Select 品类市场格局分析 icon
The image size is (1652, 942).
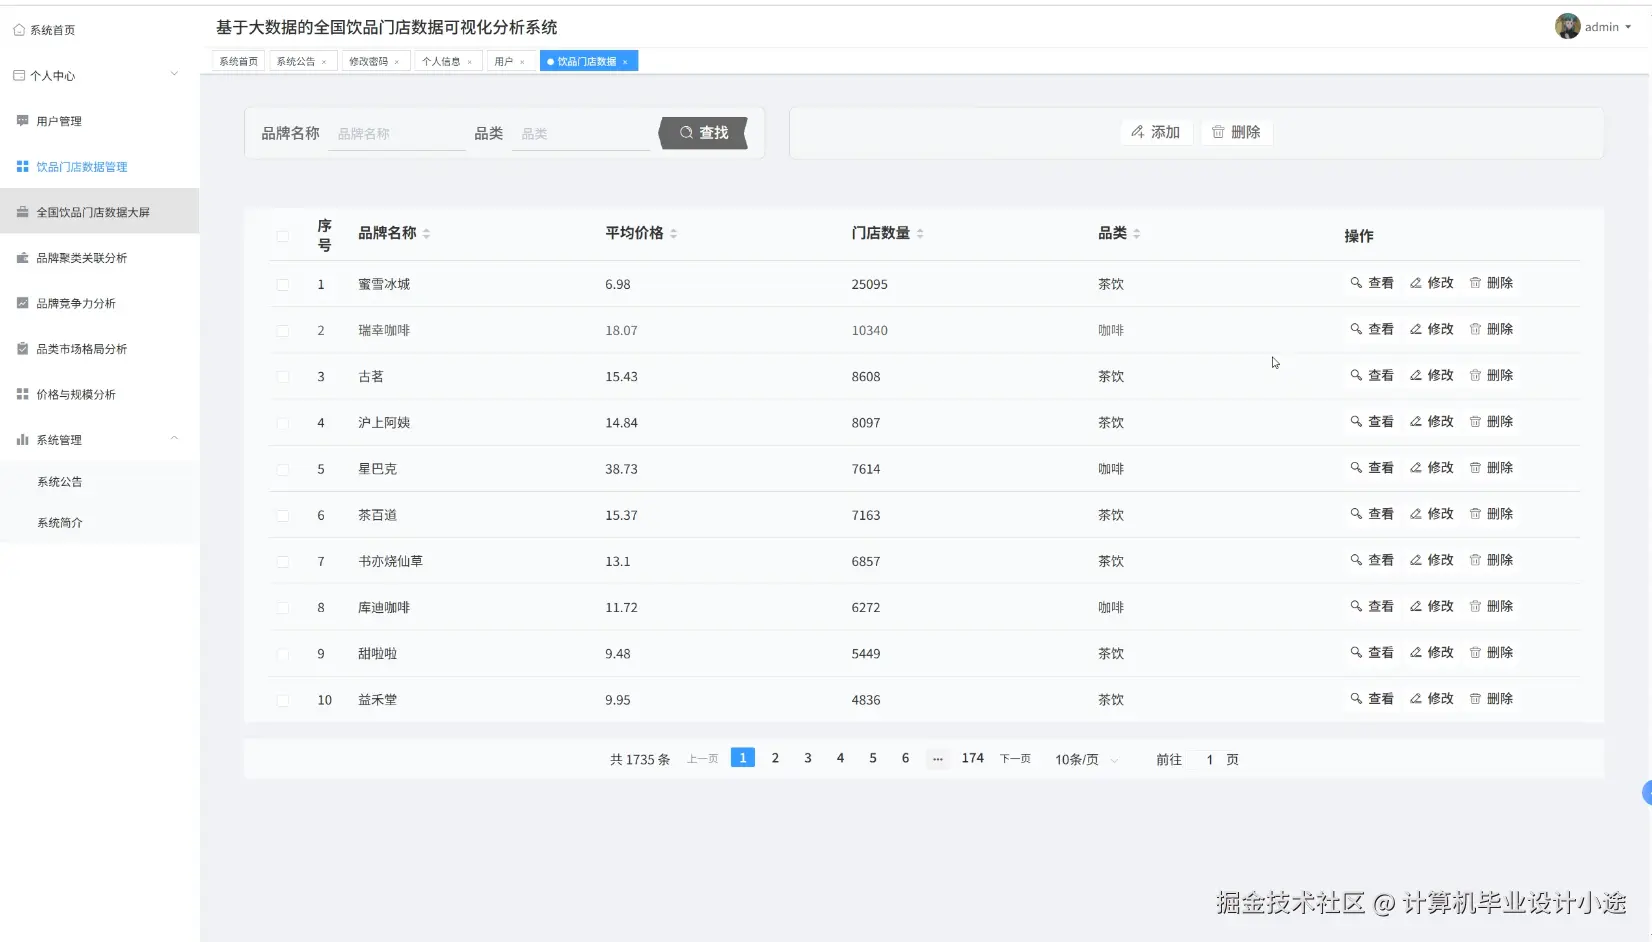tap(22, 348)
